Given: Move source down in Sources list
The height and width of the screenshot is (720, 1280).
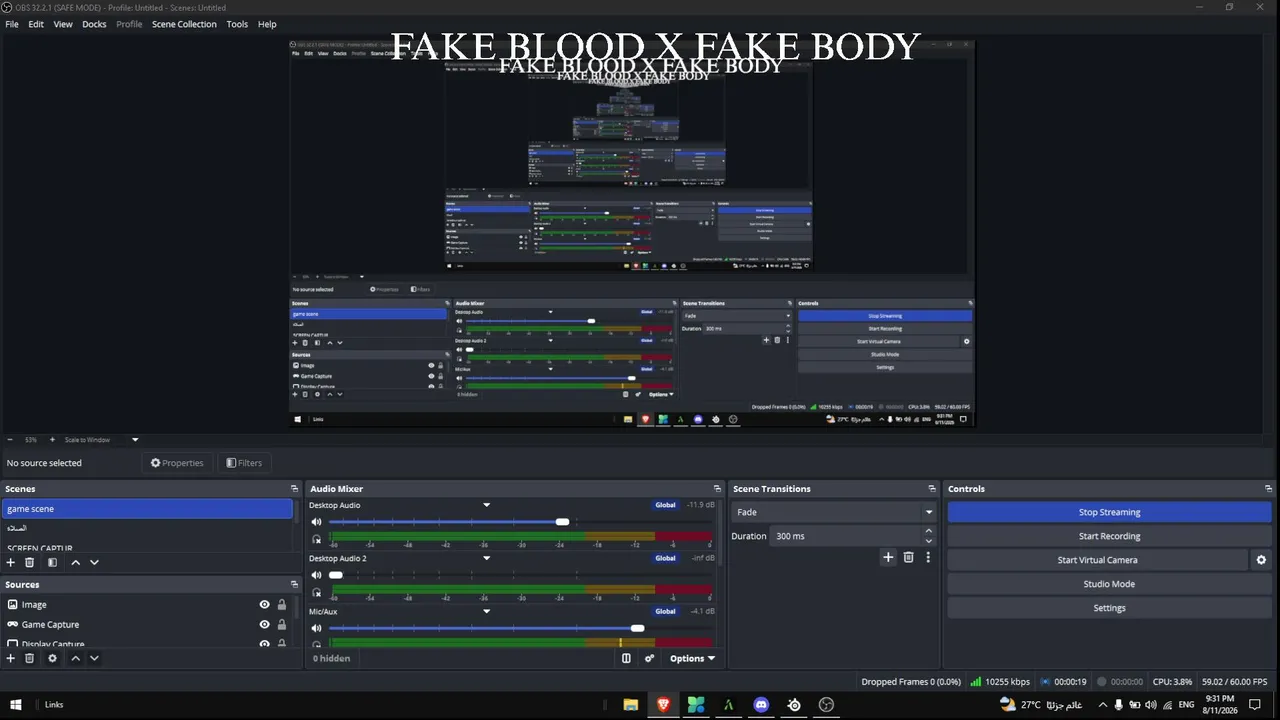Looking at the screenshot, I should [94, 658].
